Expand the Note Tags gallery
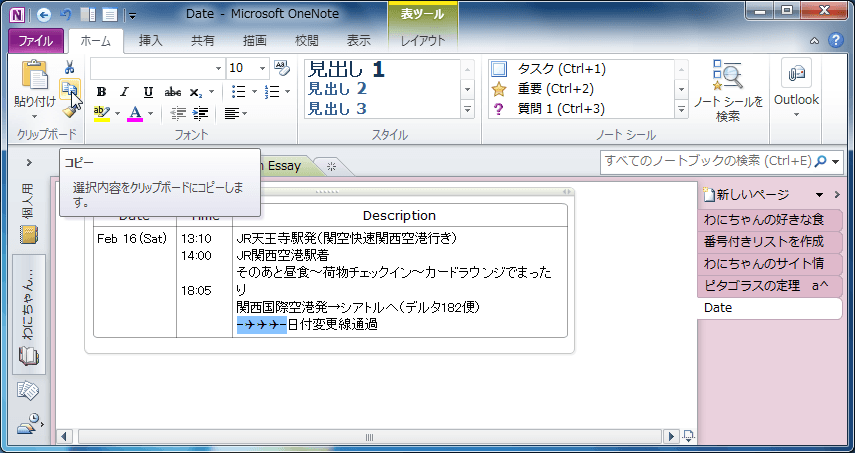 (x=682, y=110)
